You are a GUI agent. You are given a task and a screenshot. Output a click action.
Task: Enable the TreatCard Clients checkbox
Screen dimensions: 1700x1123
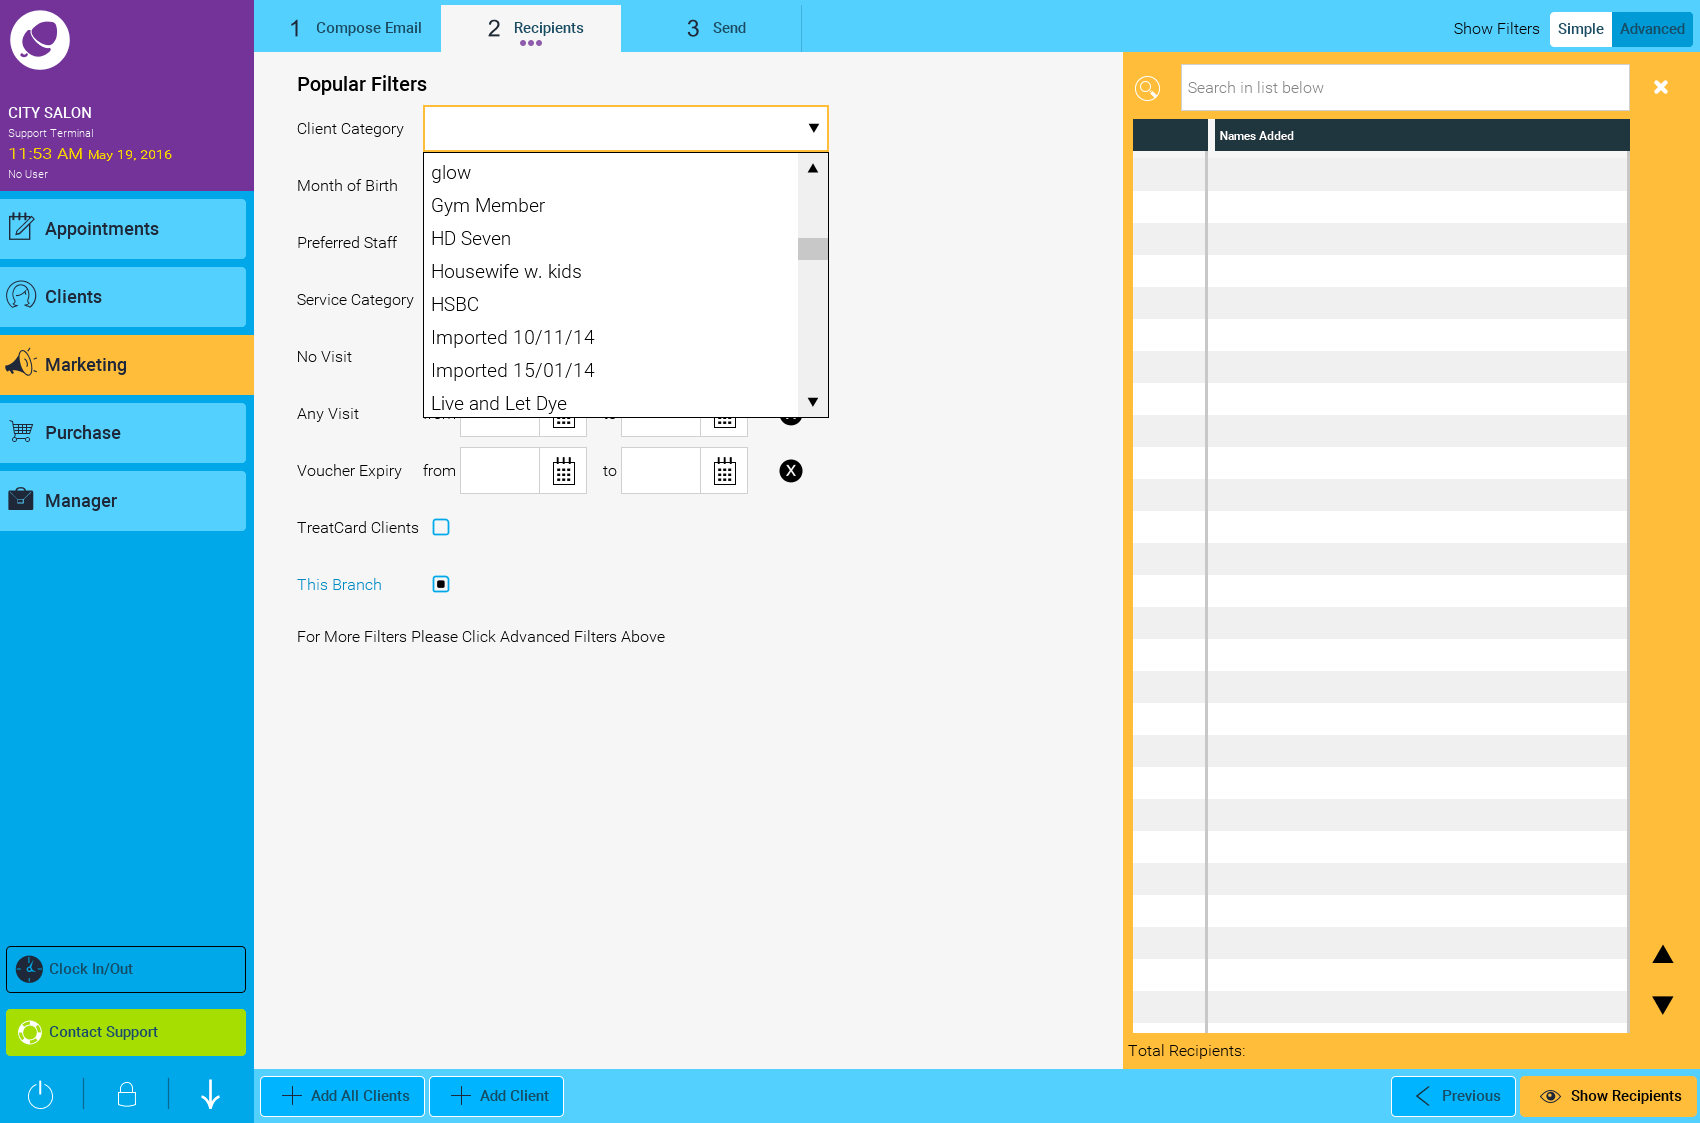point(441,527)
